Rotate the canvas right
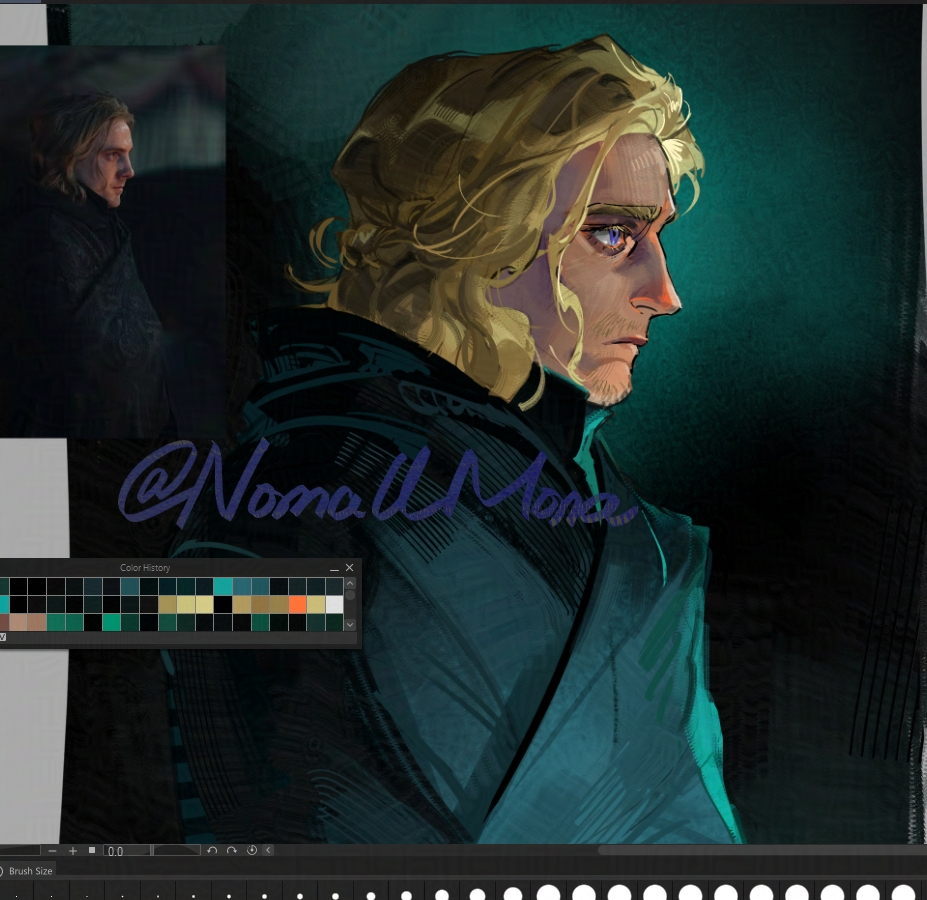927x900 pixels. [231, 851]
